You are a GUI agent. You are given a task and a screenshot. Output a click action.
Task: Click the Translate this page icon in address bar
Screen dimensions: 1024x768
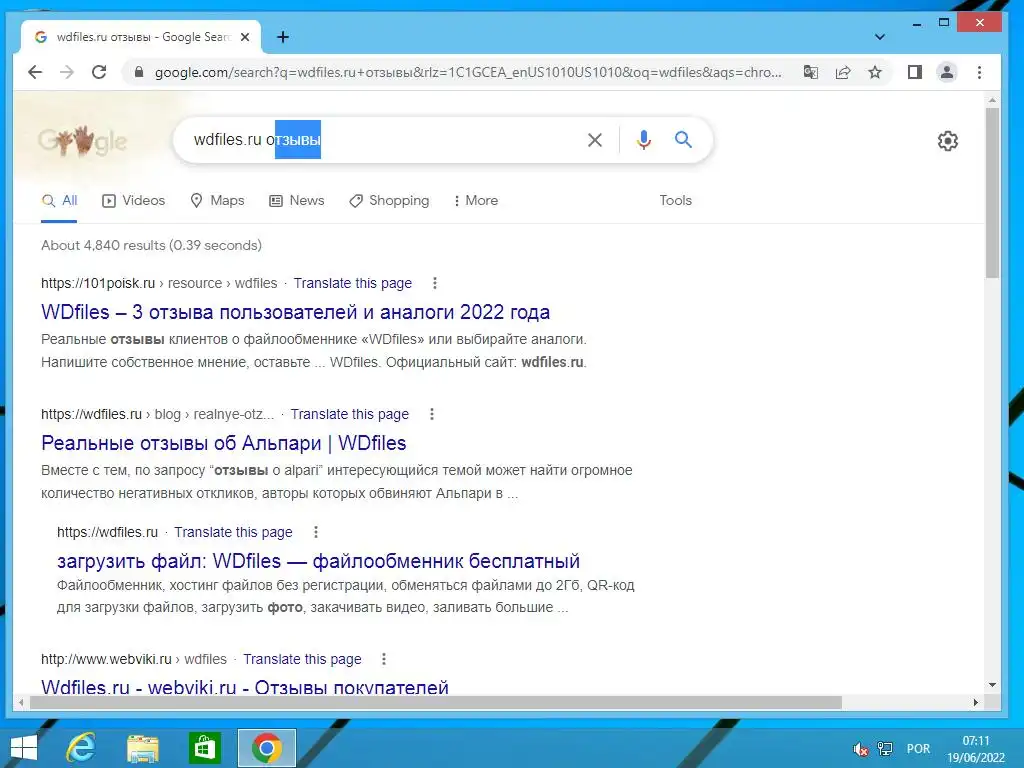pos(810,72)
